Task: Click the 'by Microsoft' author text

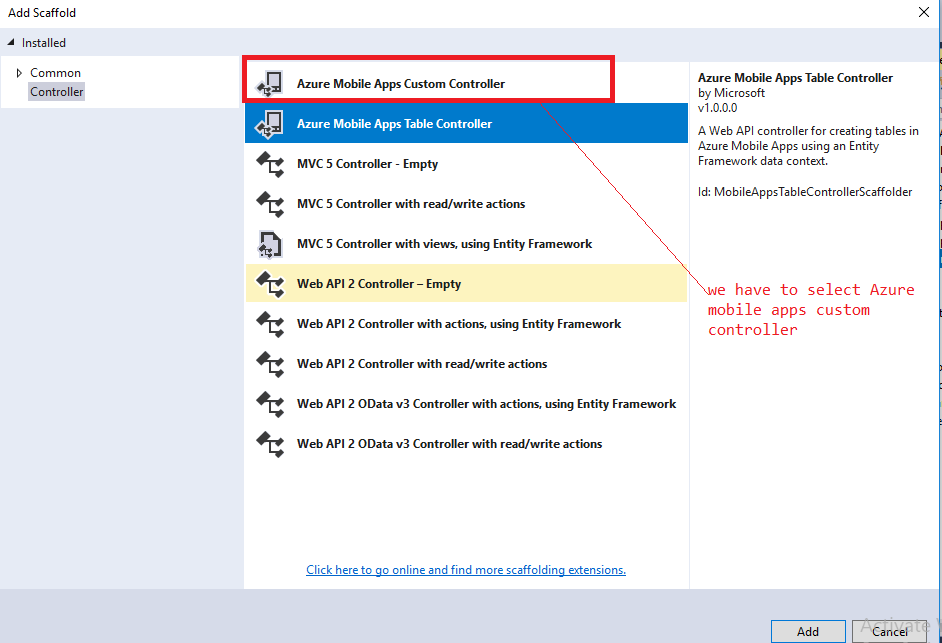Action: (x=731, y=93)
